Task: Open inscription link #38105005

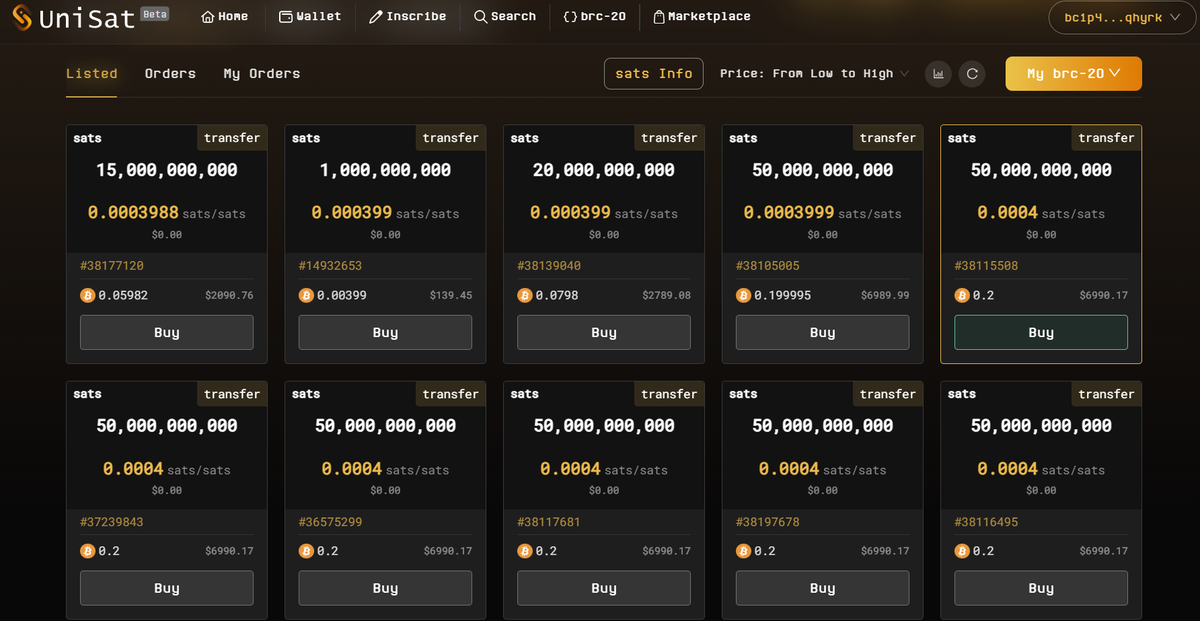Action: coord(768,266)
